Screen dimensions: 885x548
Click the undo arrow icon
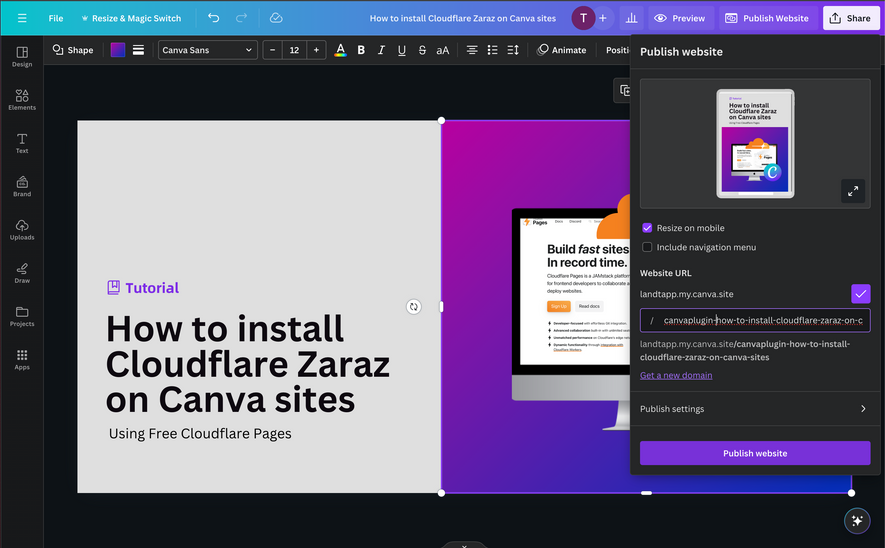pyautogui.click(x=214, y=18)
